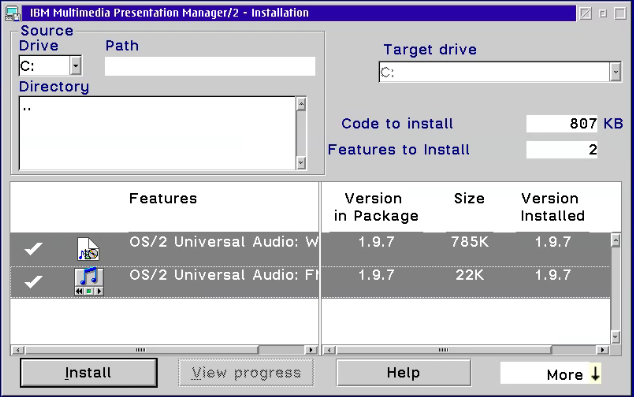Select the 'OS/2 Universal Audio: W' row text
The height and width of the screenshot is (397, 634).
click(x=224, y=242)
